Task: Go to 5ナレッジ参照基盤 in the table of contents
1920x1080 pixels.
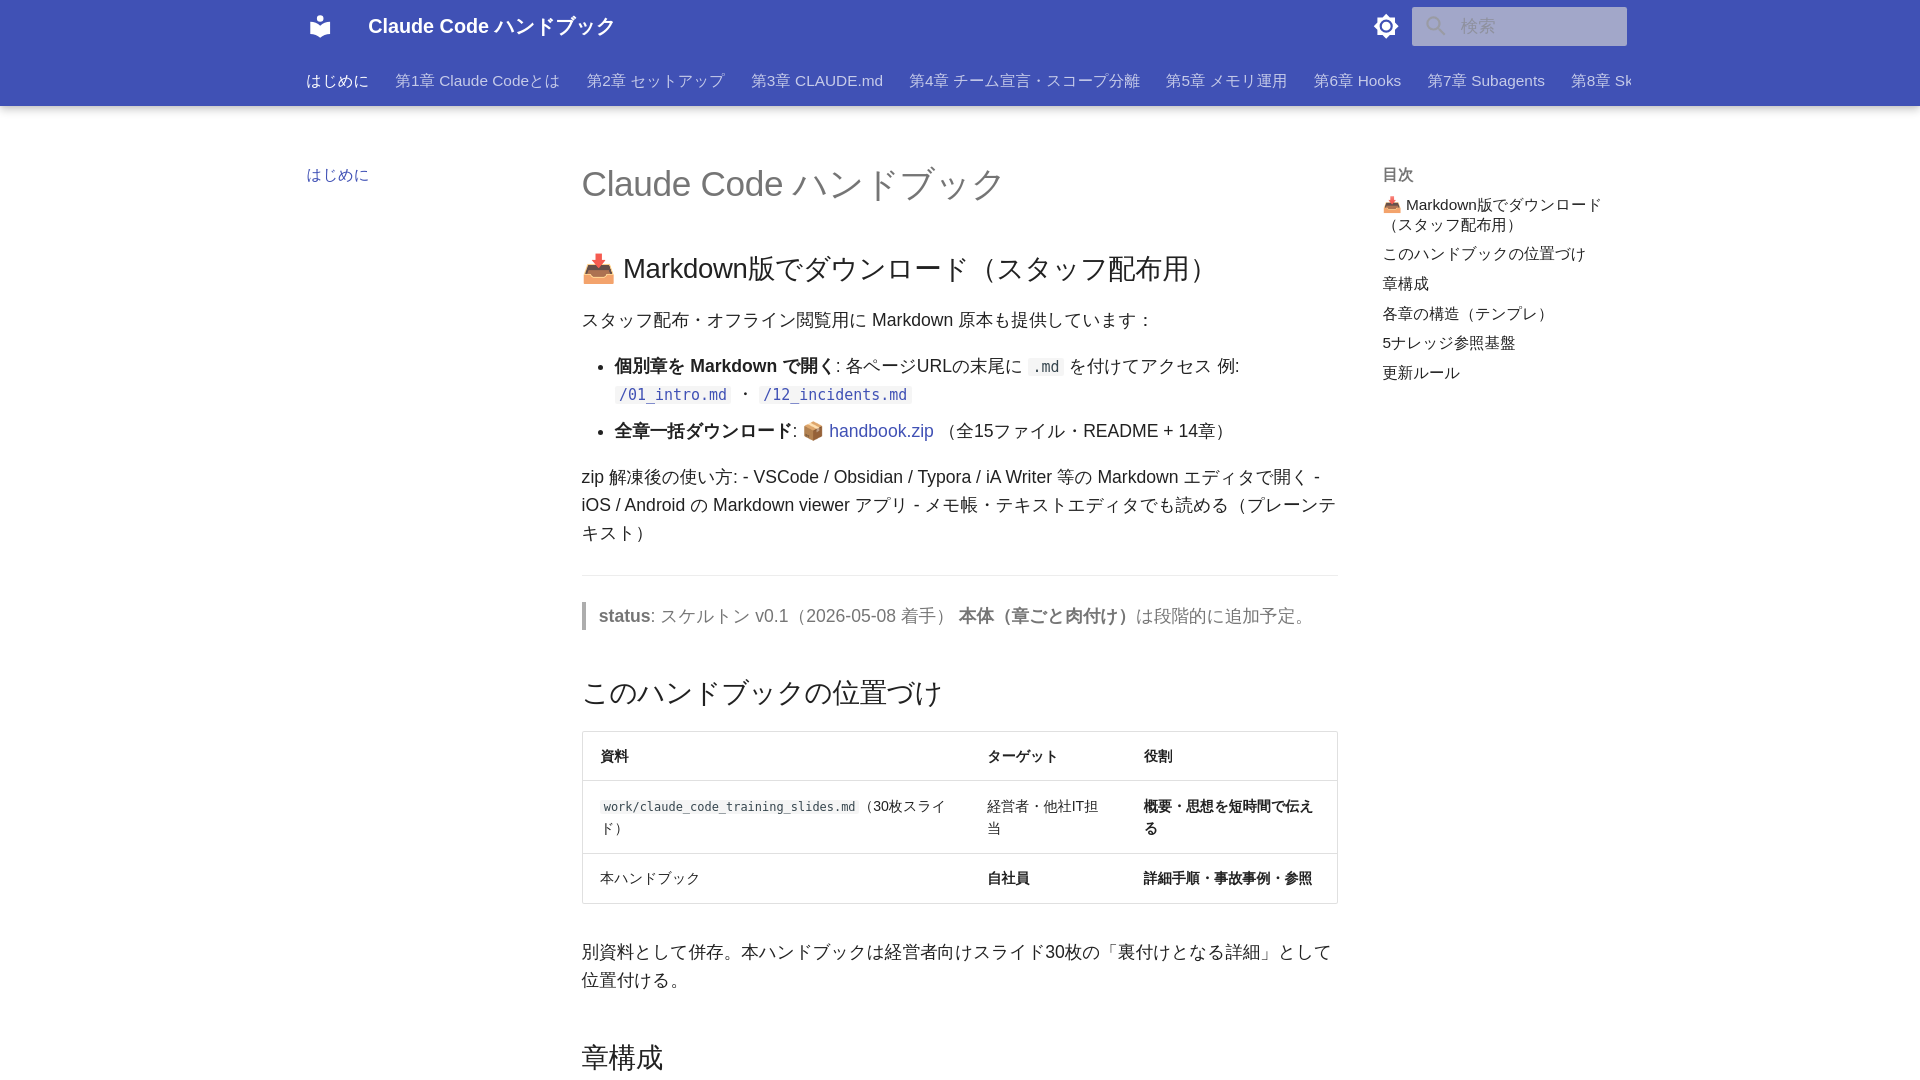Action: point(1448,343)
